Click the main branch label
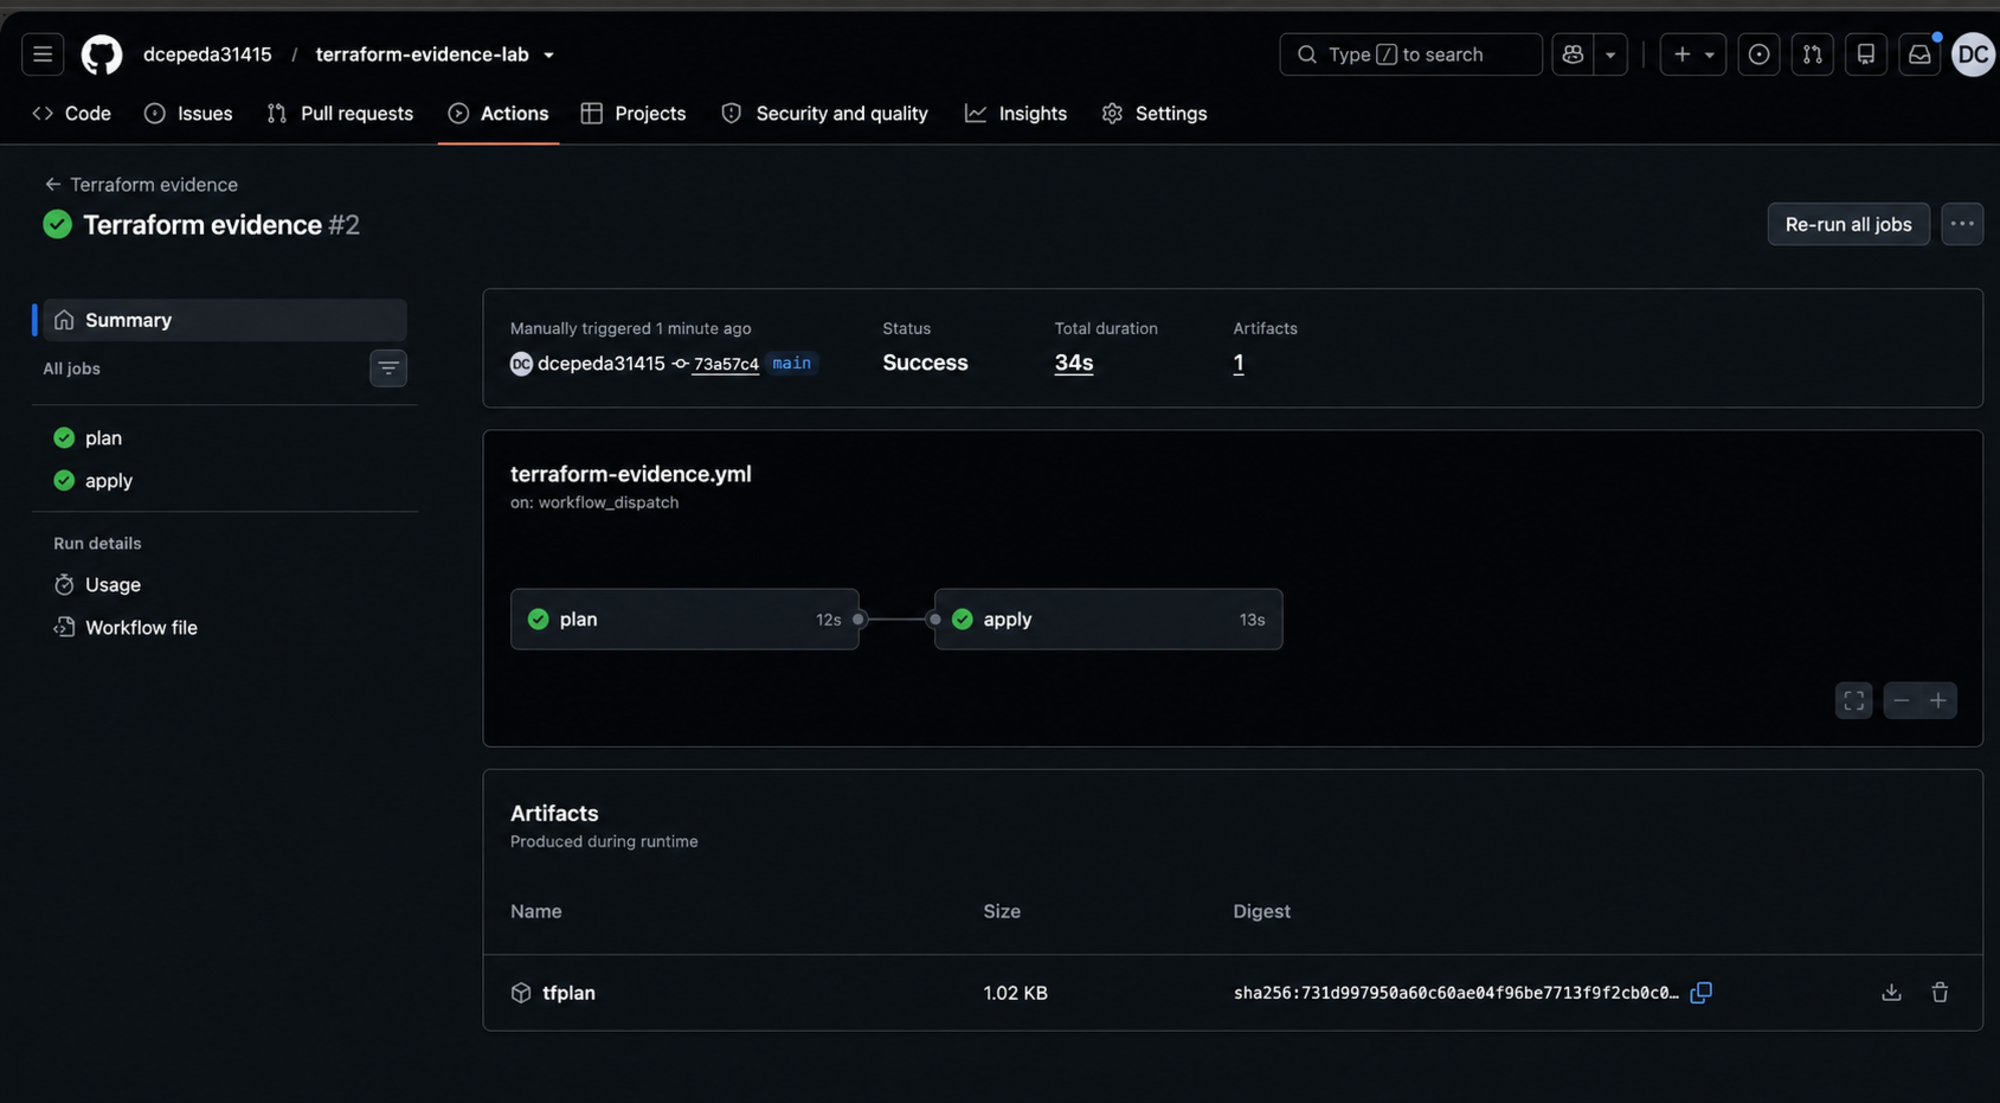Image resolution: width=2000 pixels, height=1103 pixels. 791,363
